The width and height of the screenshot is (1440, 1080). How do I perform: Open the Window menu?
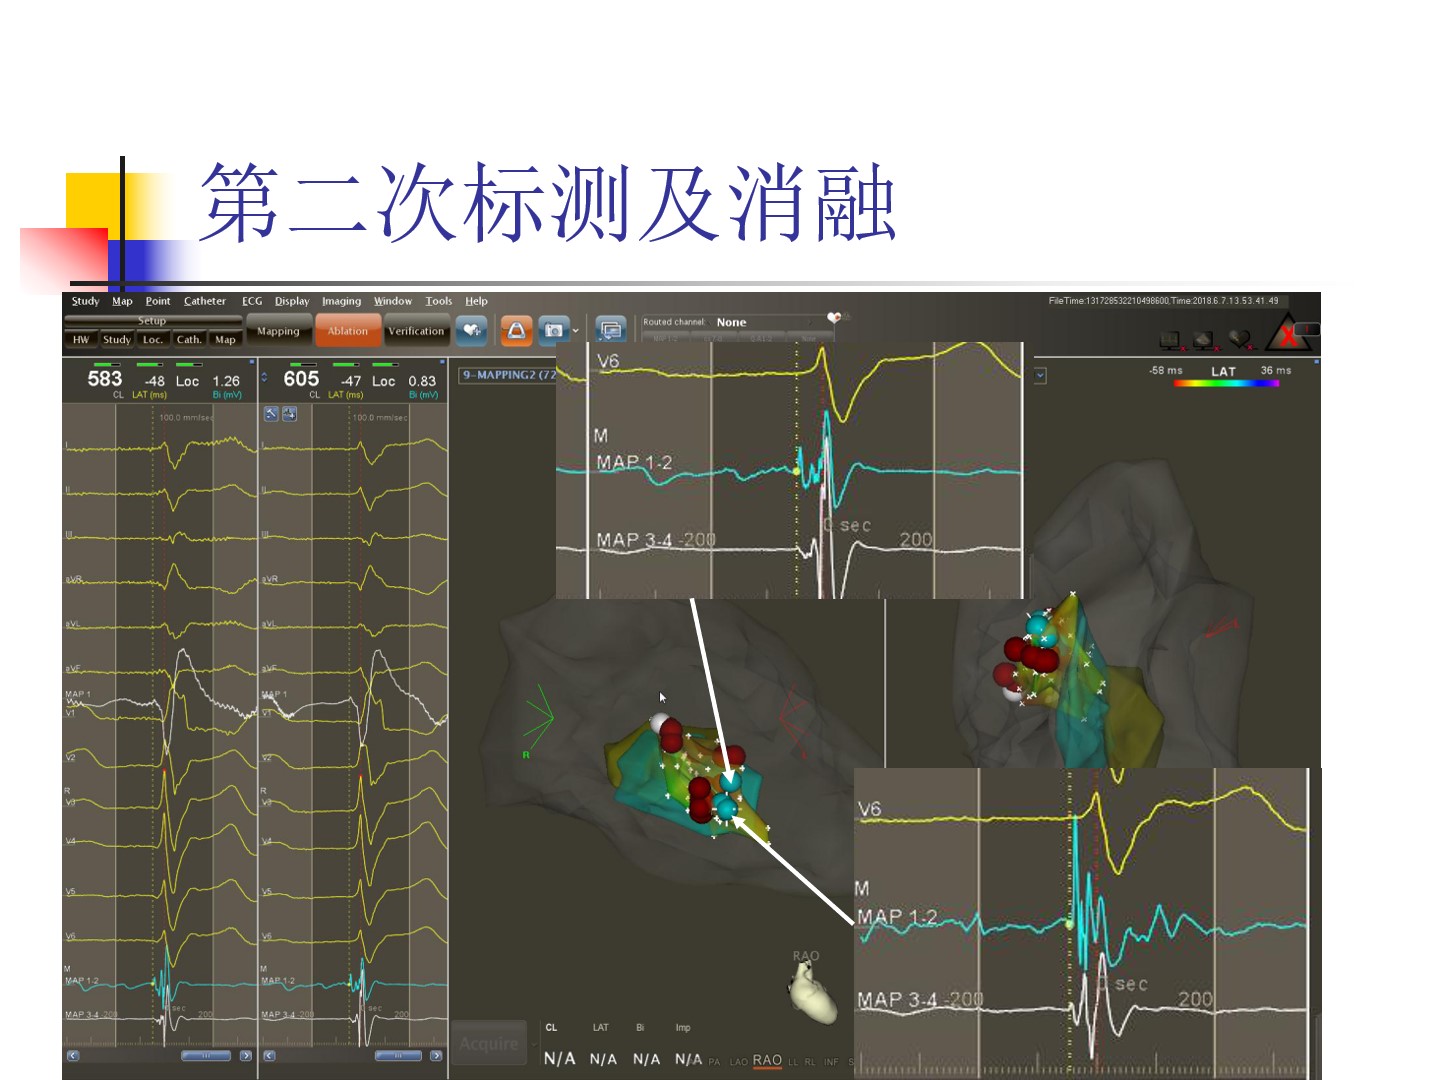coord(393,301)
